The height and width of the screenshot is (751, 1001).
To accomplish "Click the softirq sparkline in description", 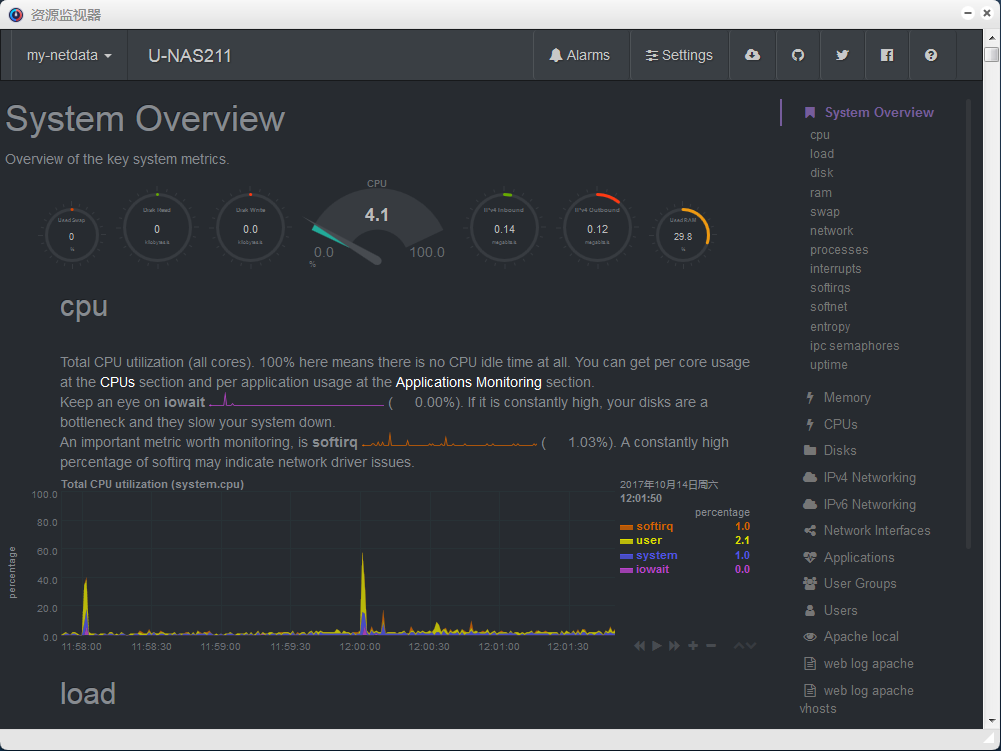I will pyautogui.click(x=449, y=441).
